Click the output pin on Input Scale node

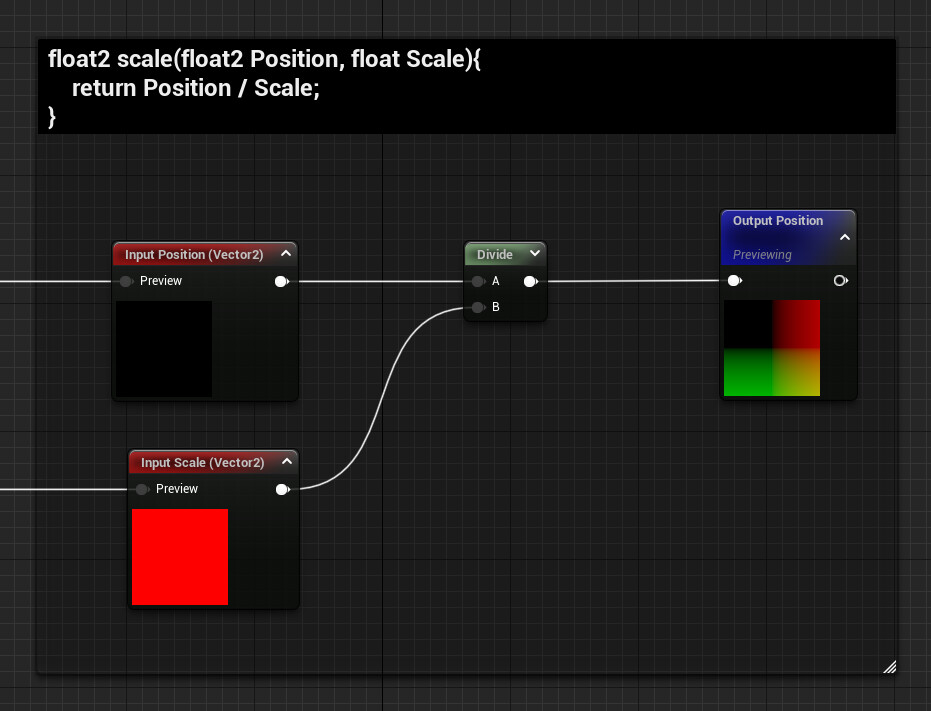282,489
